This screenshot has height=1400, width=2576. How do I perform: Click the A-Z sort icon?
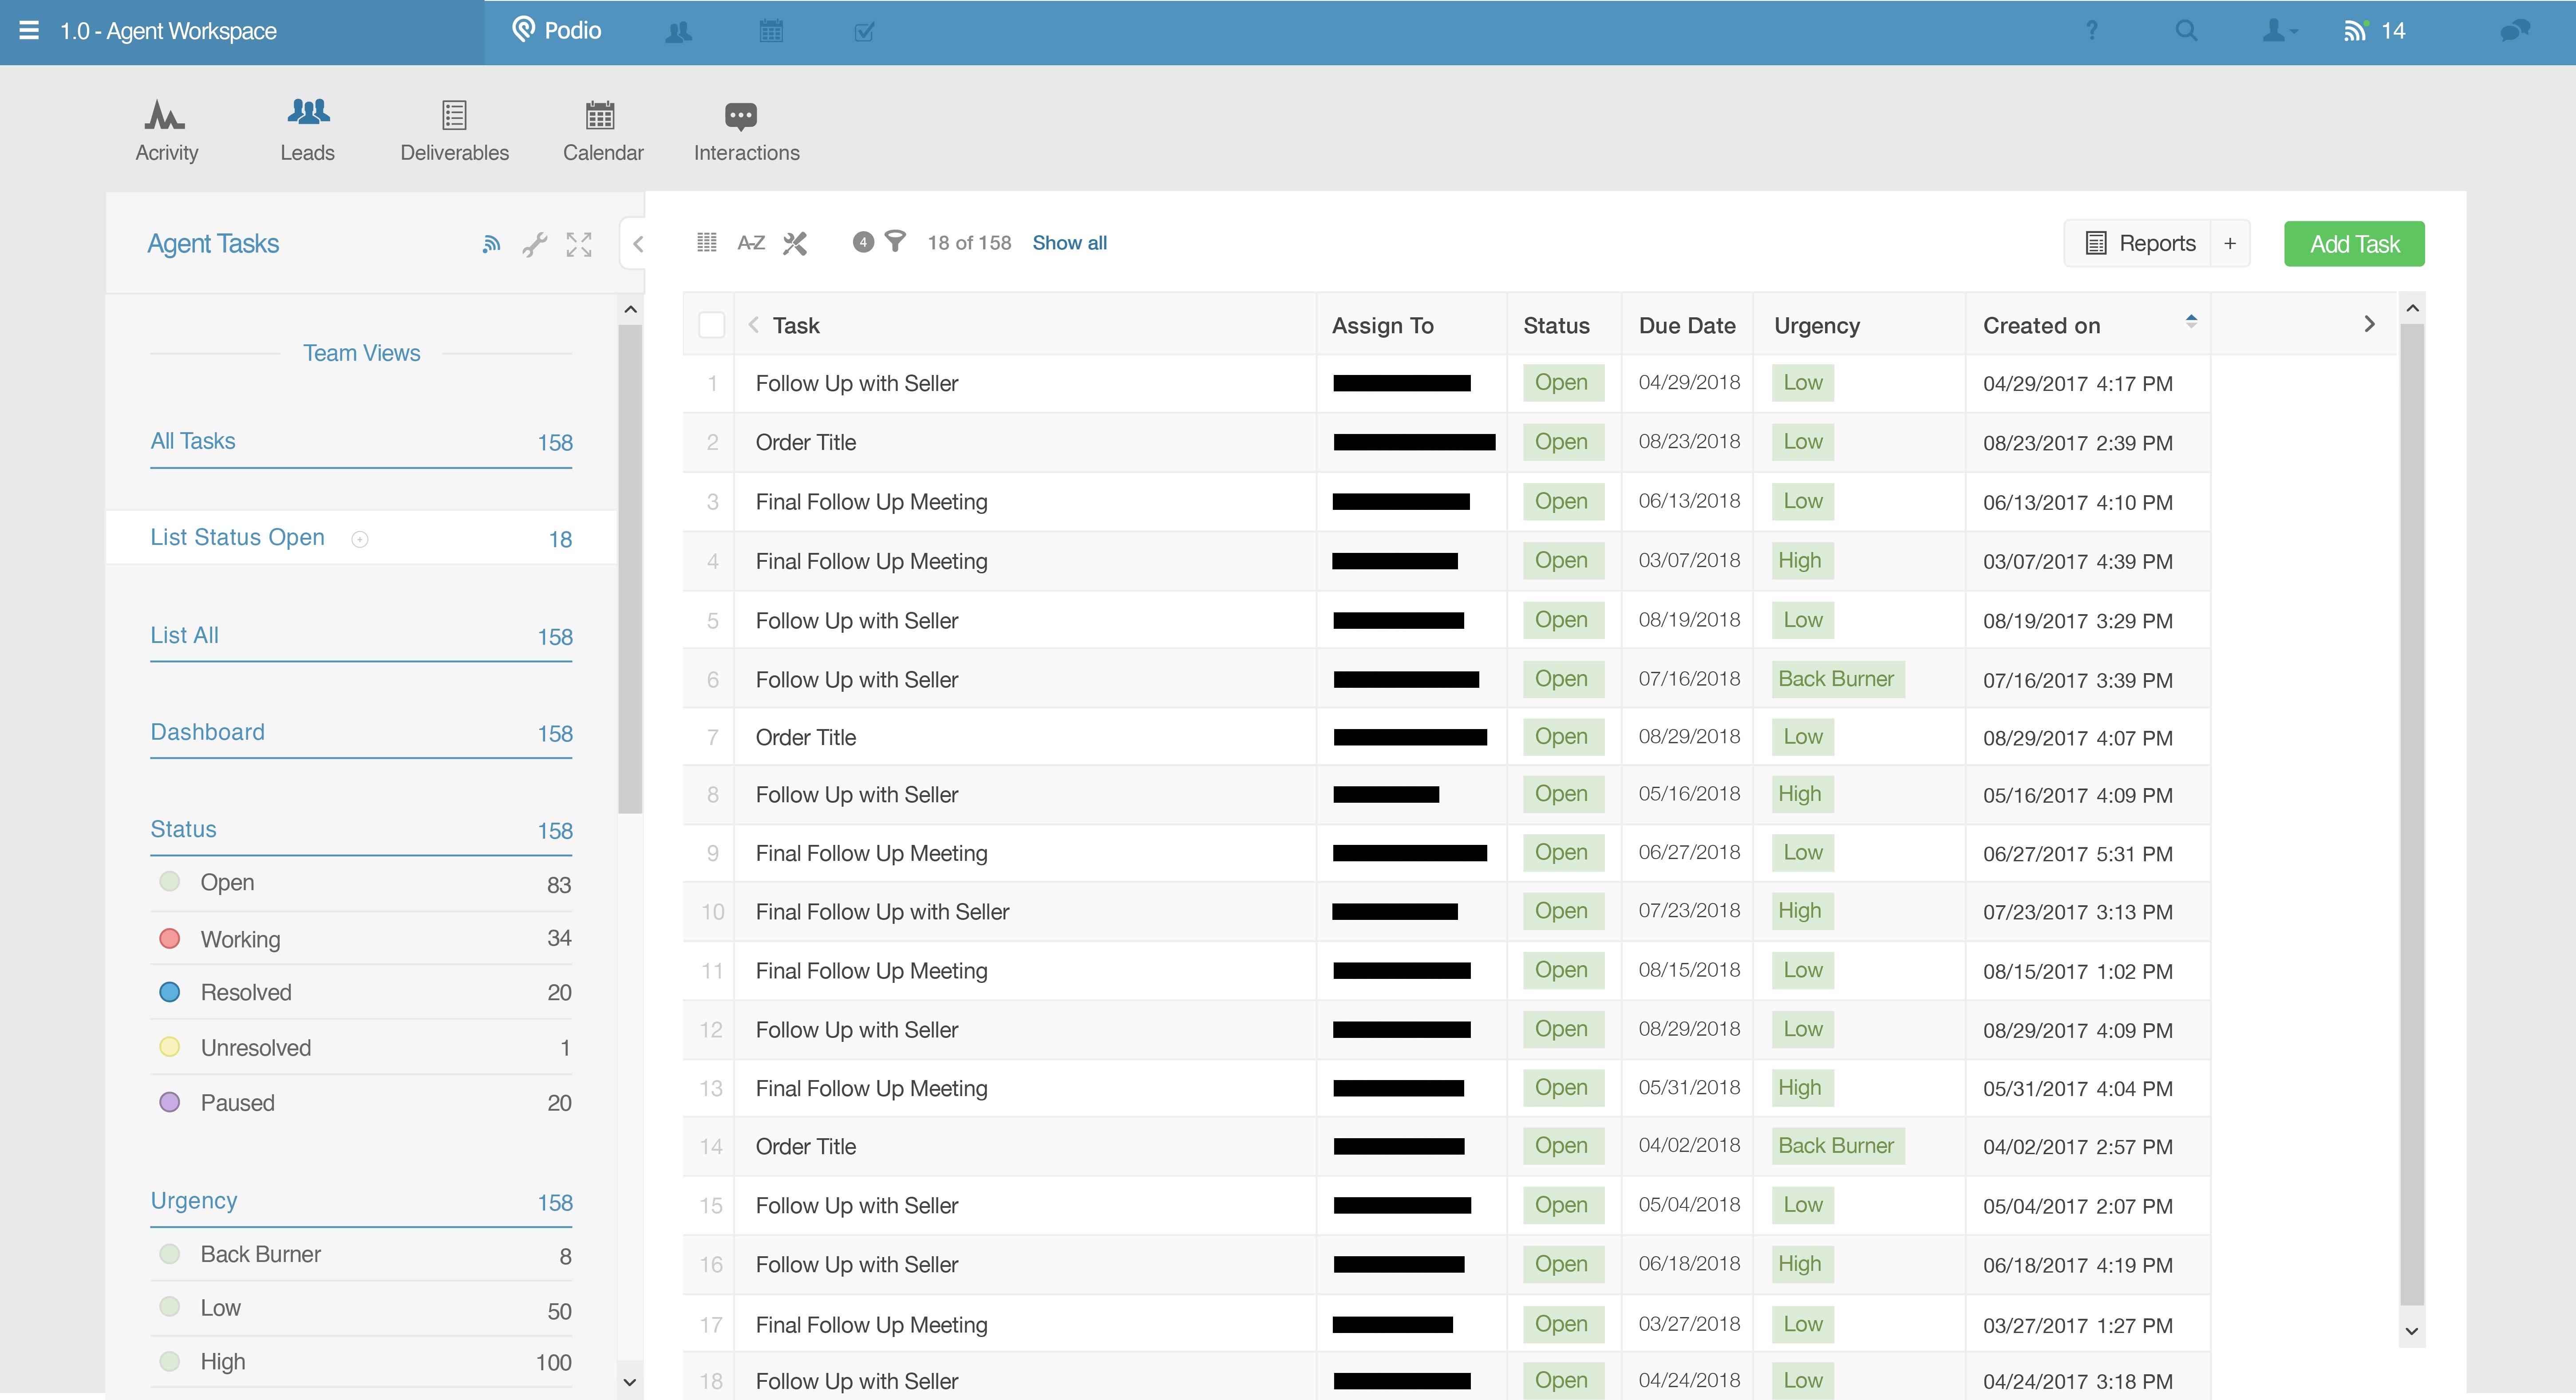[x=751, y=243]
